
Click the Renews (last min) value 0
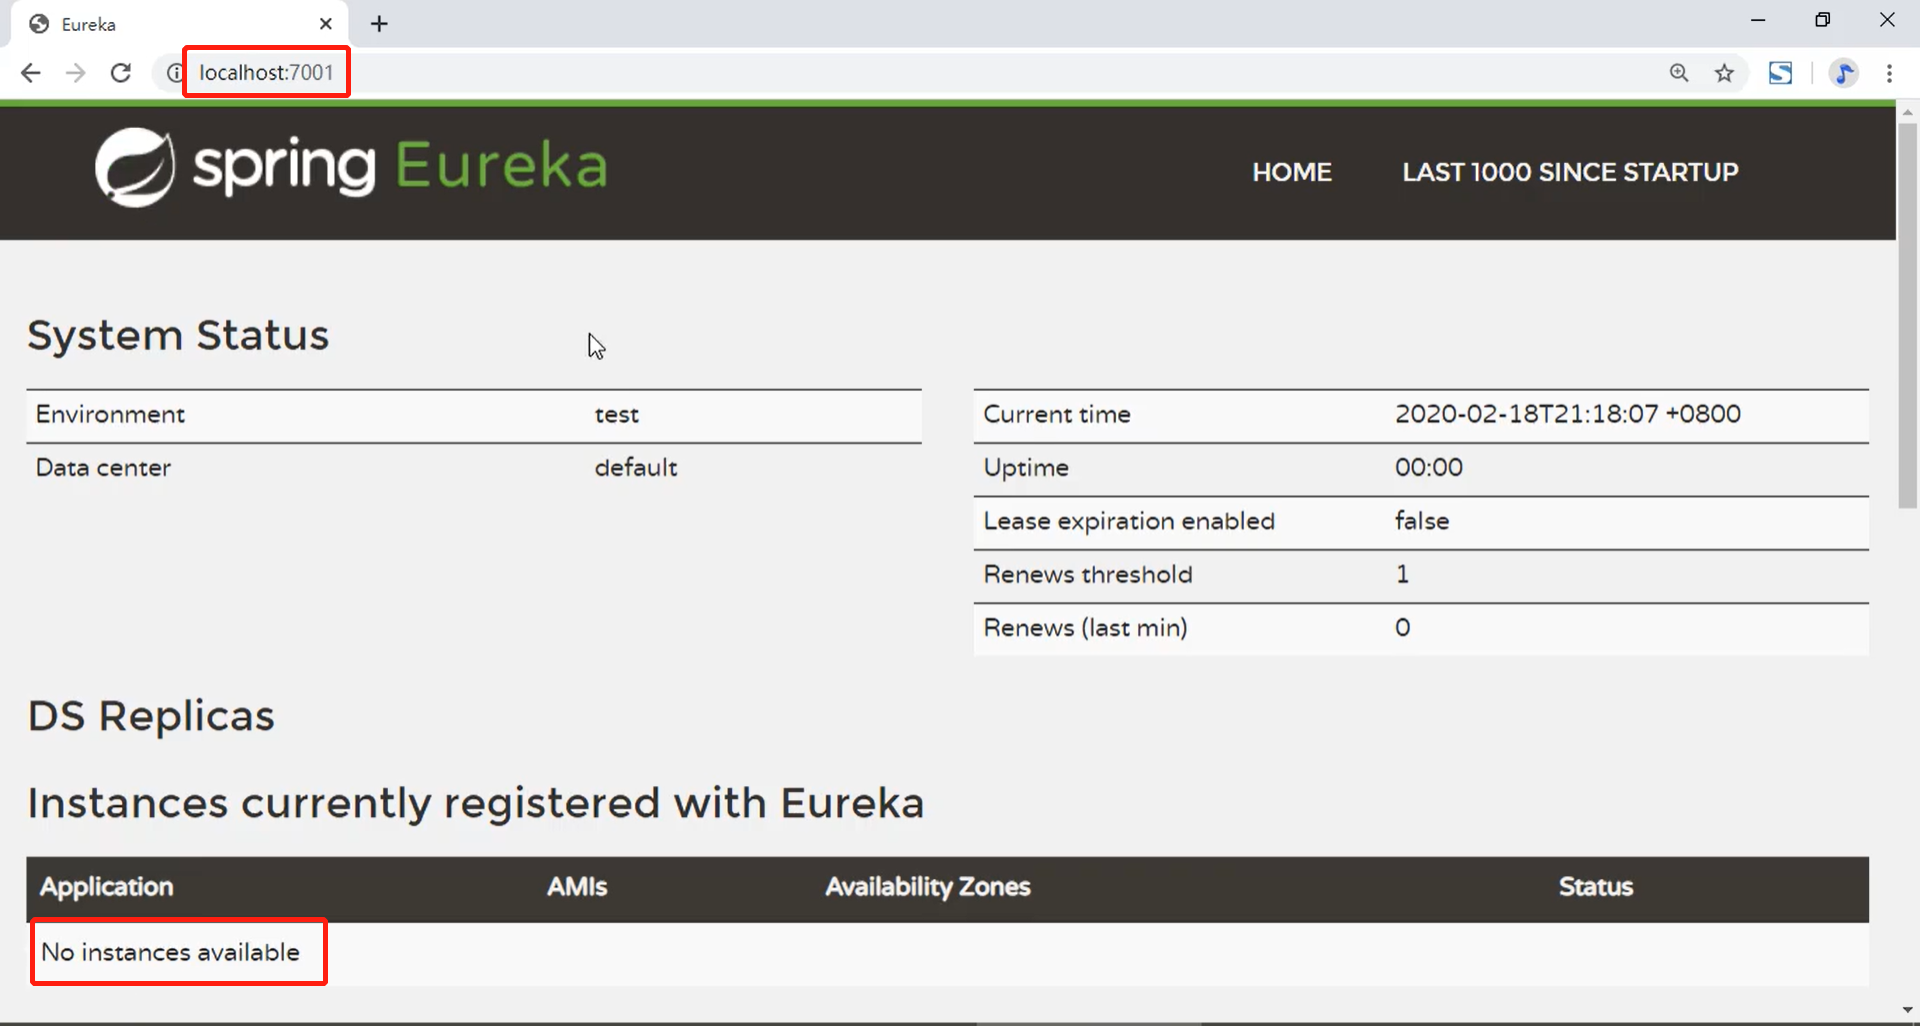[1402, 627]
